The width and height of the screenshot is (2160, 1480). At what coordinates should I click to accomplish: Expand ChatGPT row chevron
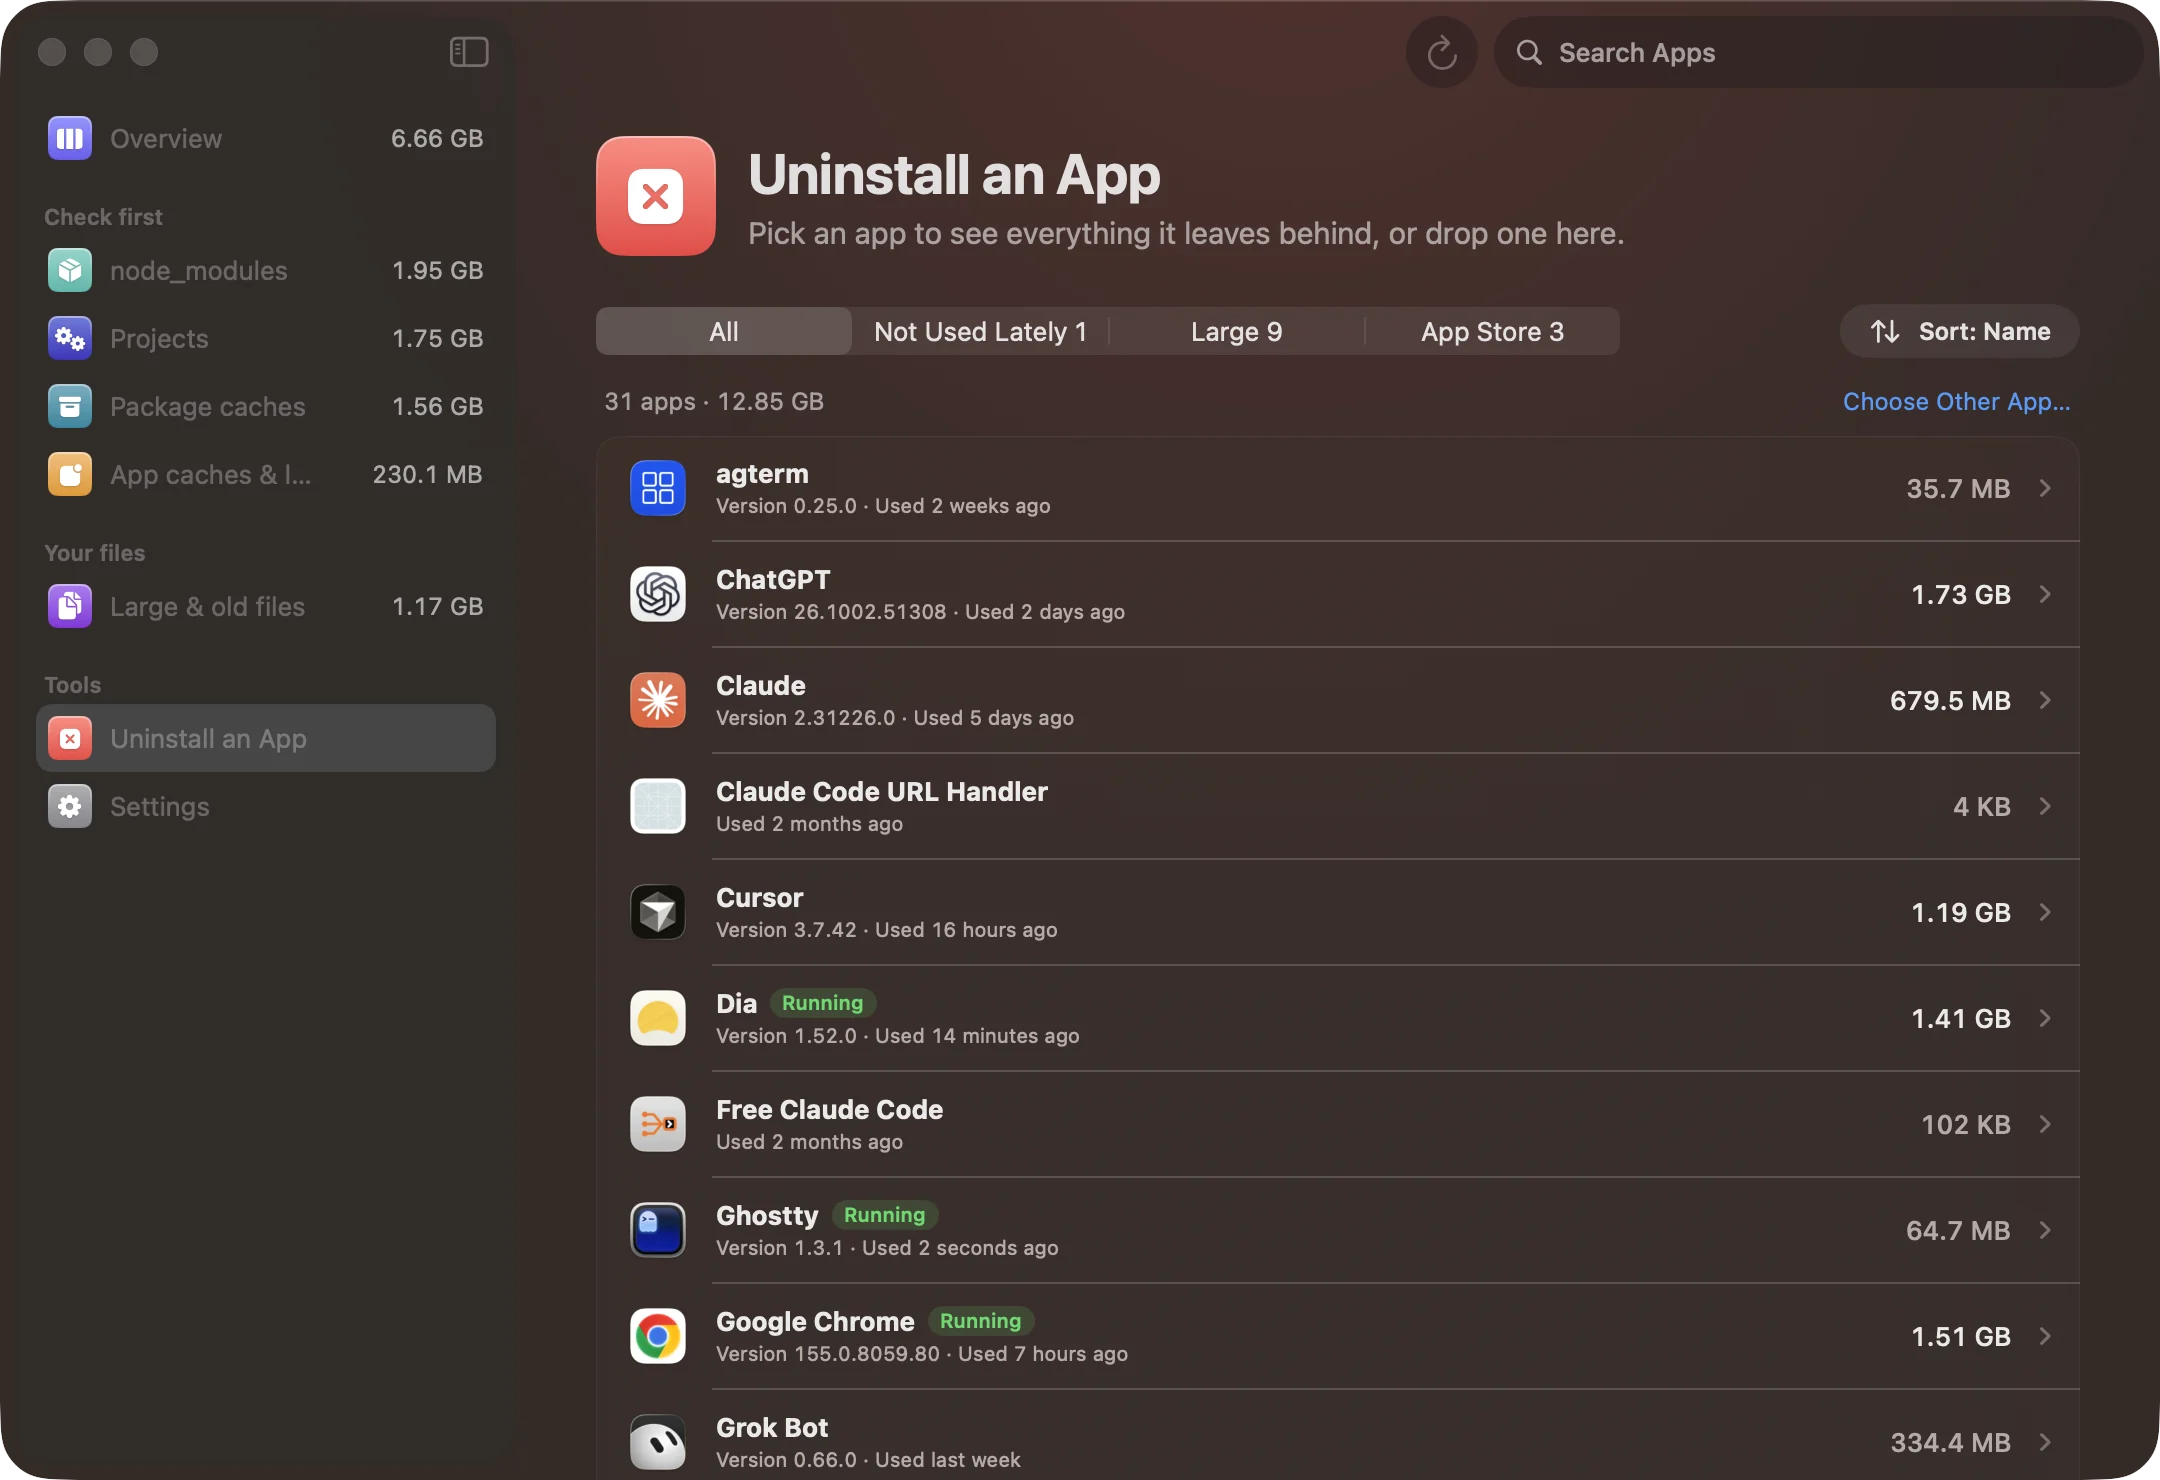[2045, 594]
